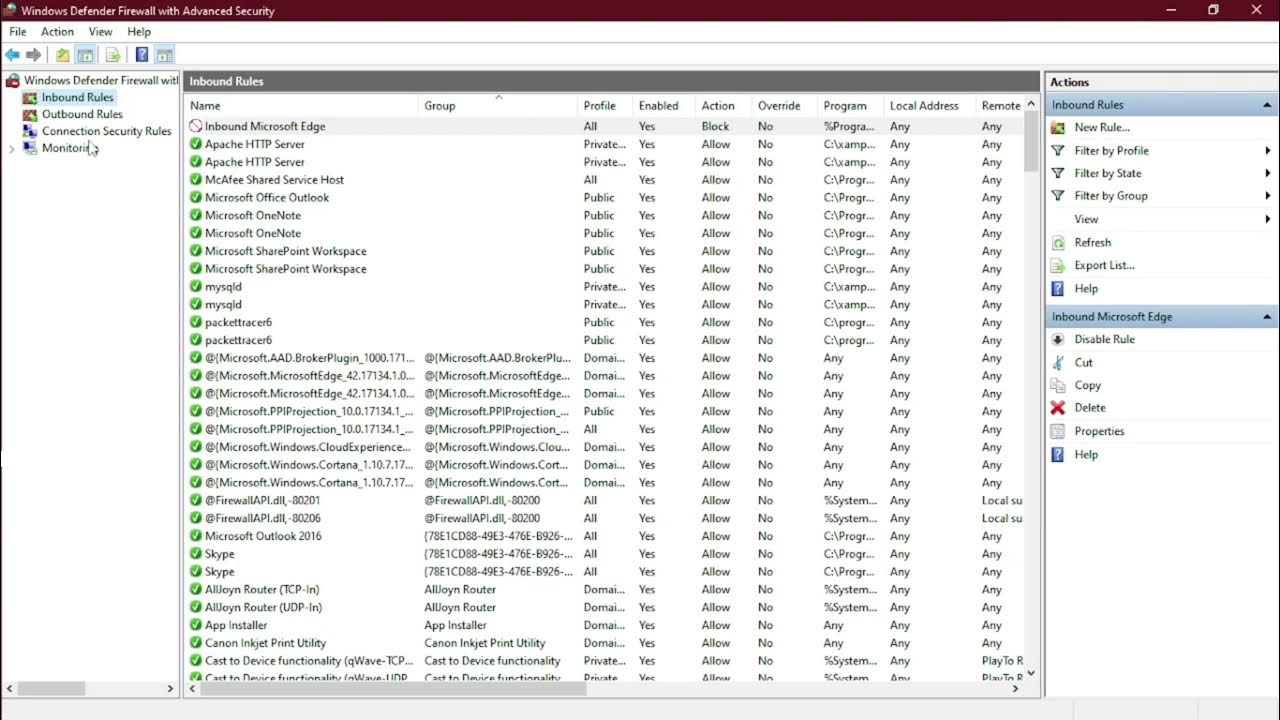Click the console tree's horizontal scrollbar thumb
Screen dimensions: 1280x720
[x=51, y=689]
